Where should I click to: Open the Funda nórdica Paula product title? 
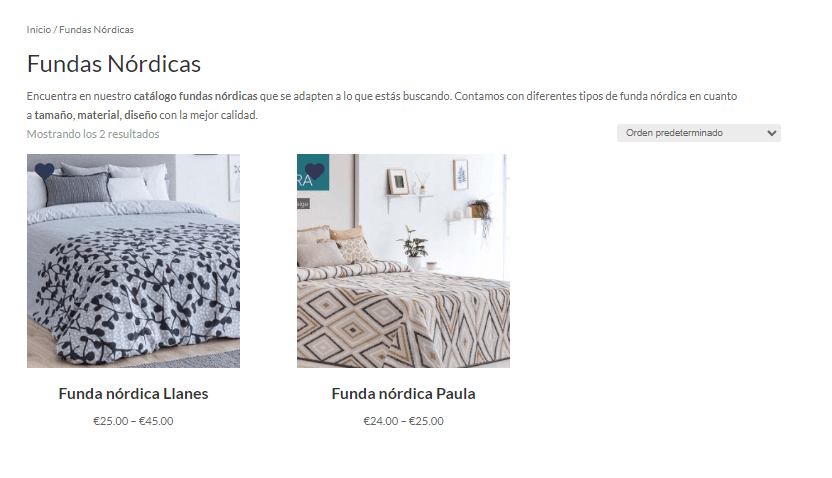tap(403, 394)
